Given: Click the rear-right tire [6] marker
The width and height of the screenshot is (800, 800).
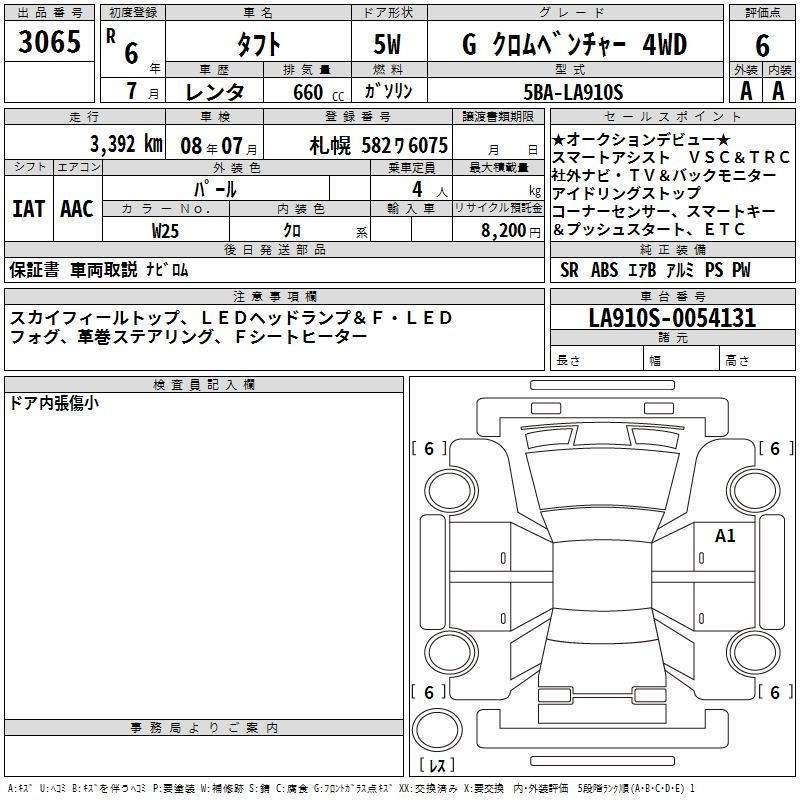Looking at the screenshot, I should [774, 692].
